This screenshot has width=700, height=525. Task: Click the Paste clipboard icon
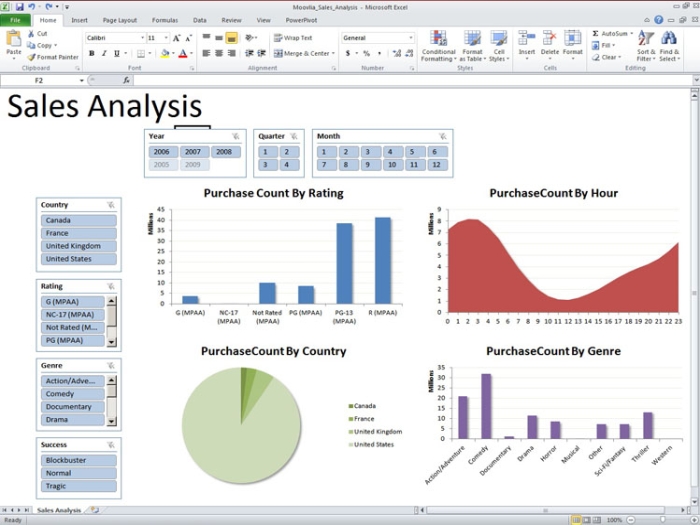tap(13, 39)
